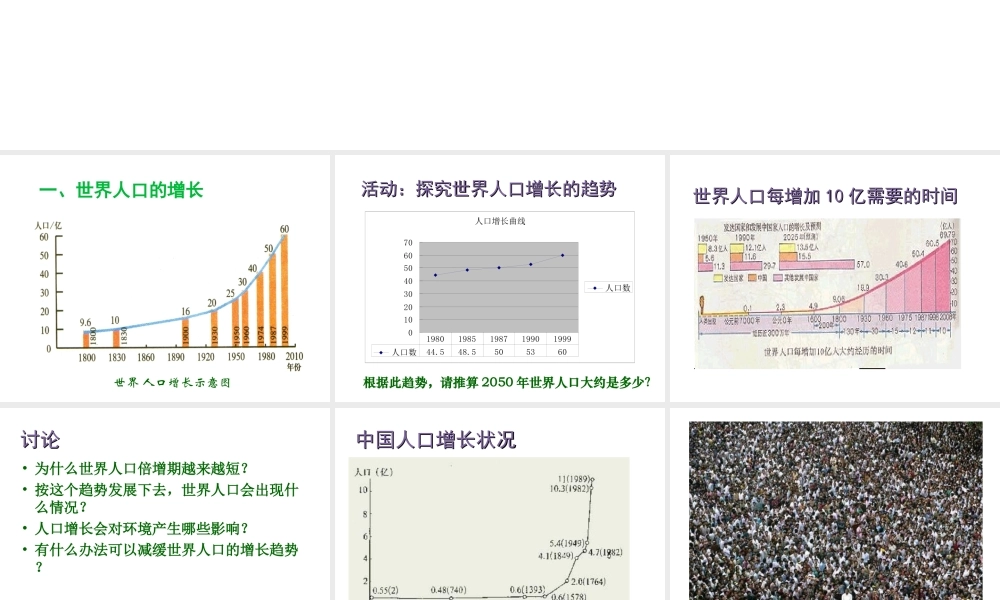Screen dimensions: 1000x600
Task: Click caption 世界人口每增加10亿人大约经历的时间
Action: (x=828, y=351)
